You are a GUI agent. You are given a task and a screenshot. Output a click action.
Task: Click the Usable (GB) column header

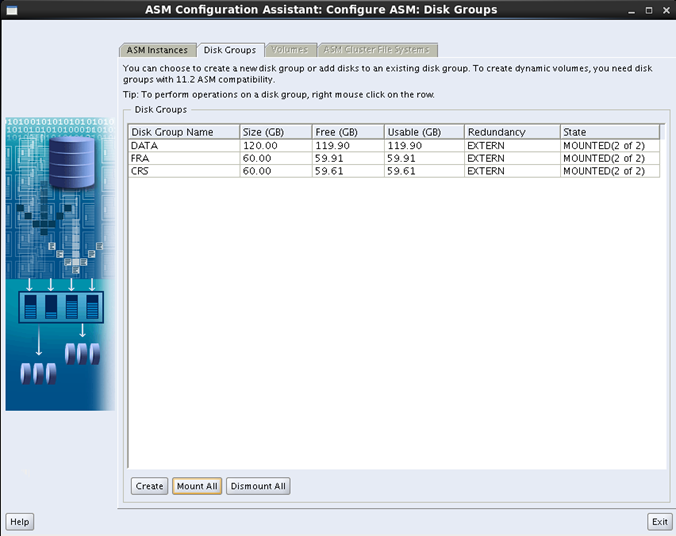(424, 132)
